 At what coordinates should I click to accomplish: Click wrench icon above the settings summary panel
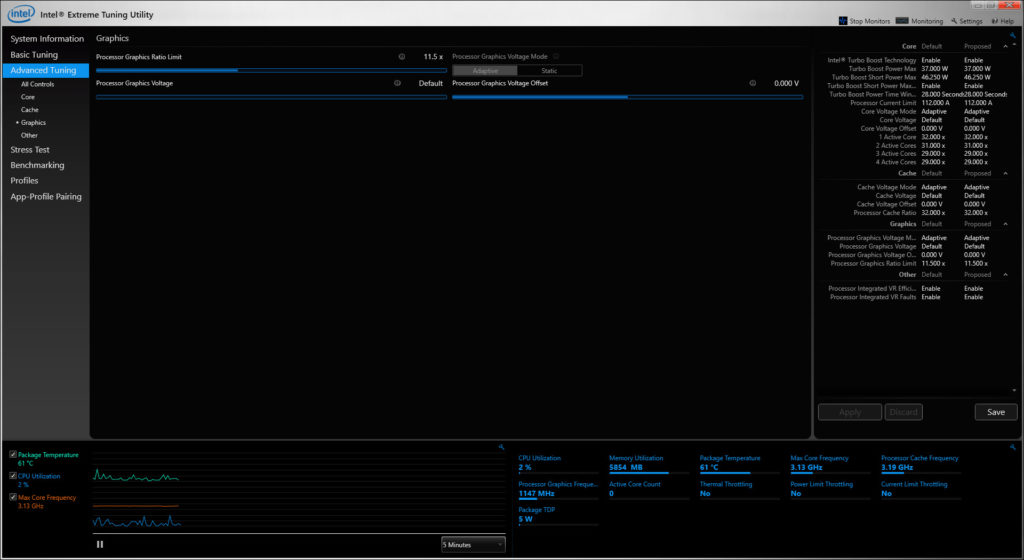[1013, 36]
